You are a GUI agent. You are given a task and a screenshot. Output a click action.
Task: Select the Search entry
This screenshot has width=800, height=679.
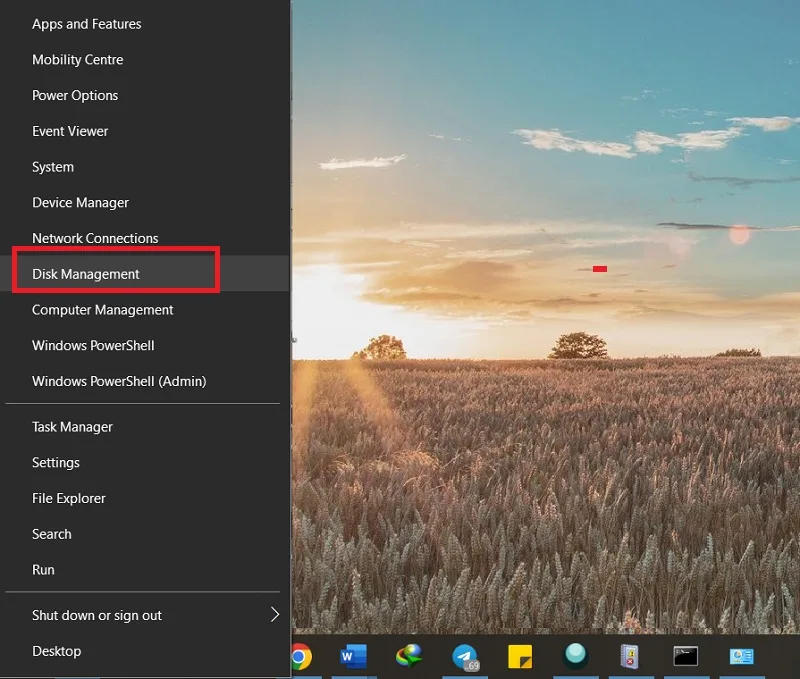(145, 534)
